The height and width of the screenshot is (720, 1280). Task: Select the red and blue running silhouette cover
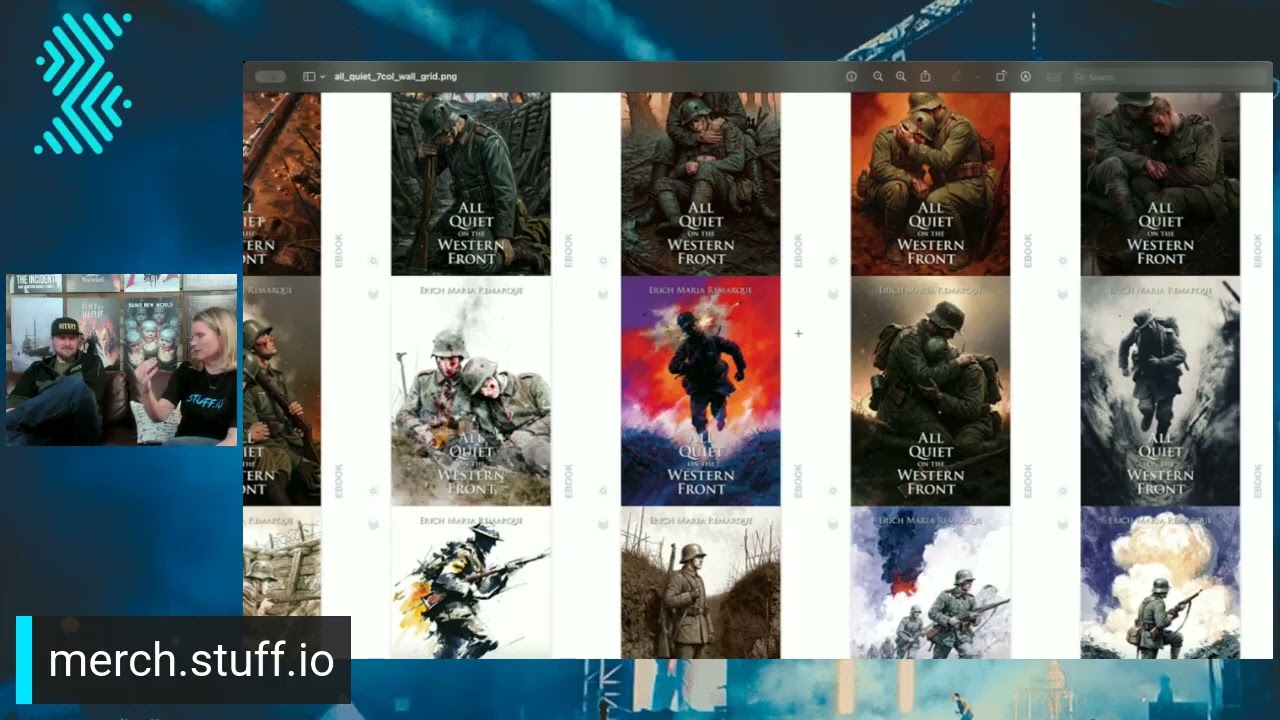(700, 391)
